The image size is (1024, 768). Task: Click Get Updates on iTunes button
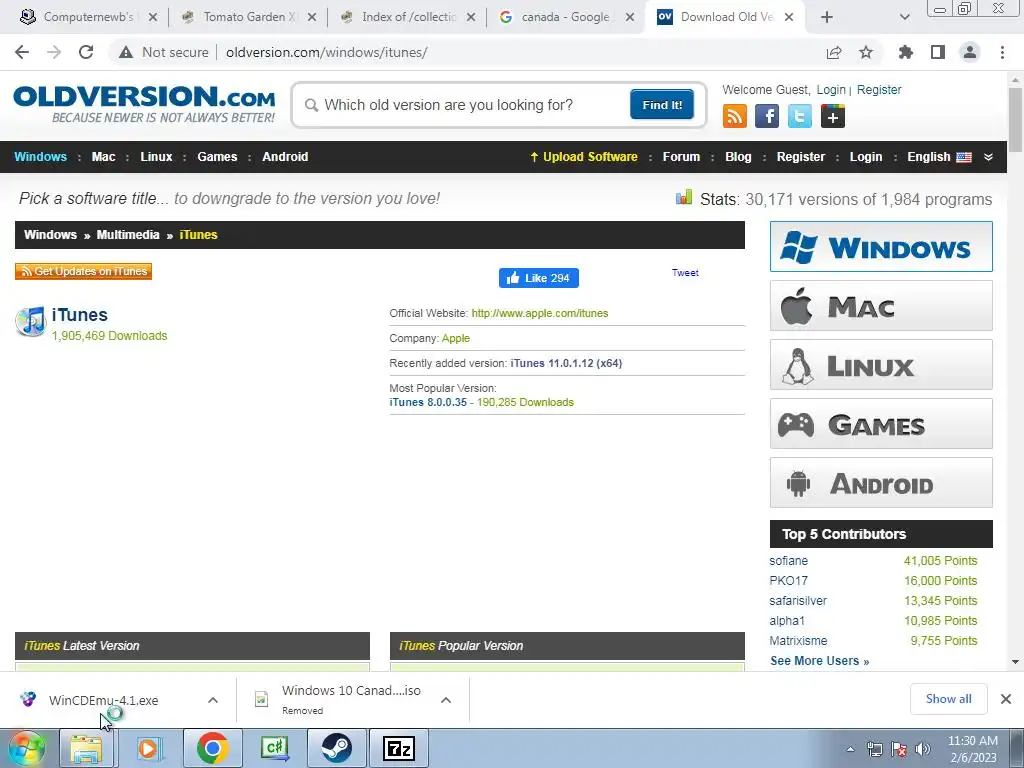(84, 271)
